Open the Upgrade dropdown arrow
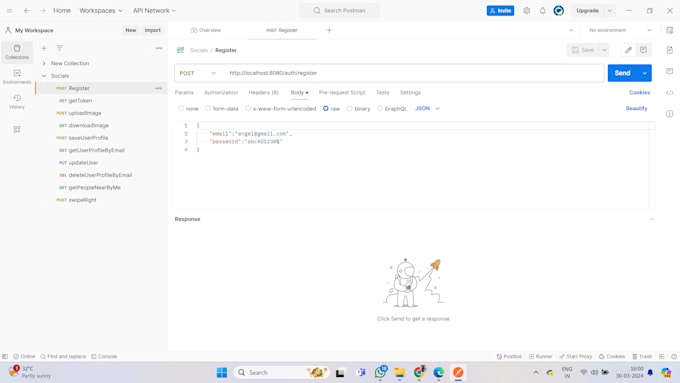 [x=609, y=10]
